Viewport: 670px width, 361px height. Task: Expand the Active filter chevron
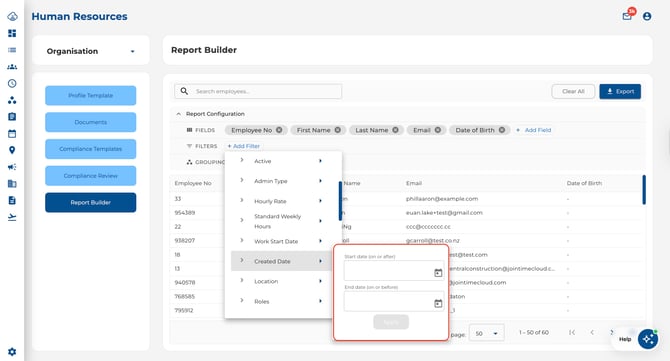pos(242,160)
